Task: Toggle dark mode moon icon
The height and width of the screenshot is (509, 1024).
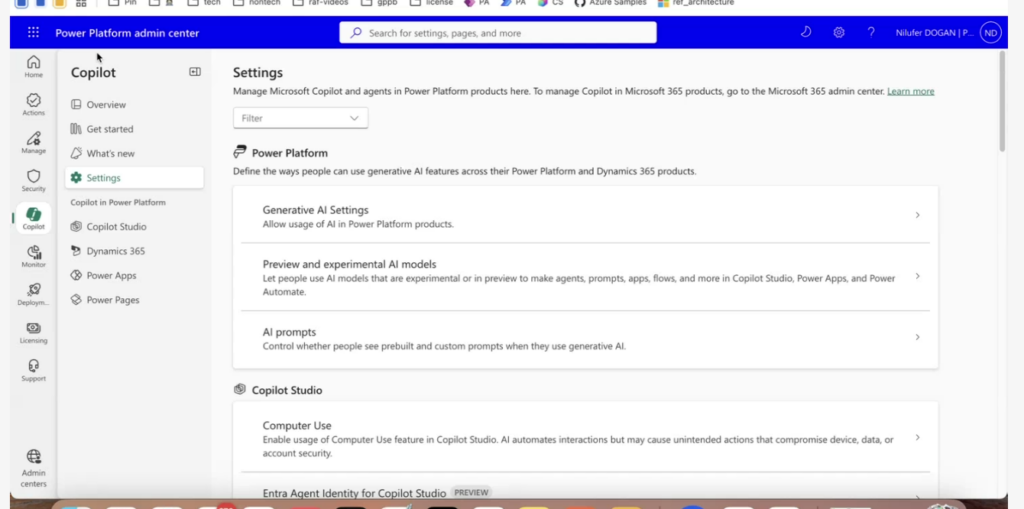Action: [x=806, y=32]
